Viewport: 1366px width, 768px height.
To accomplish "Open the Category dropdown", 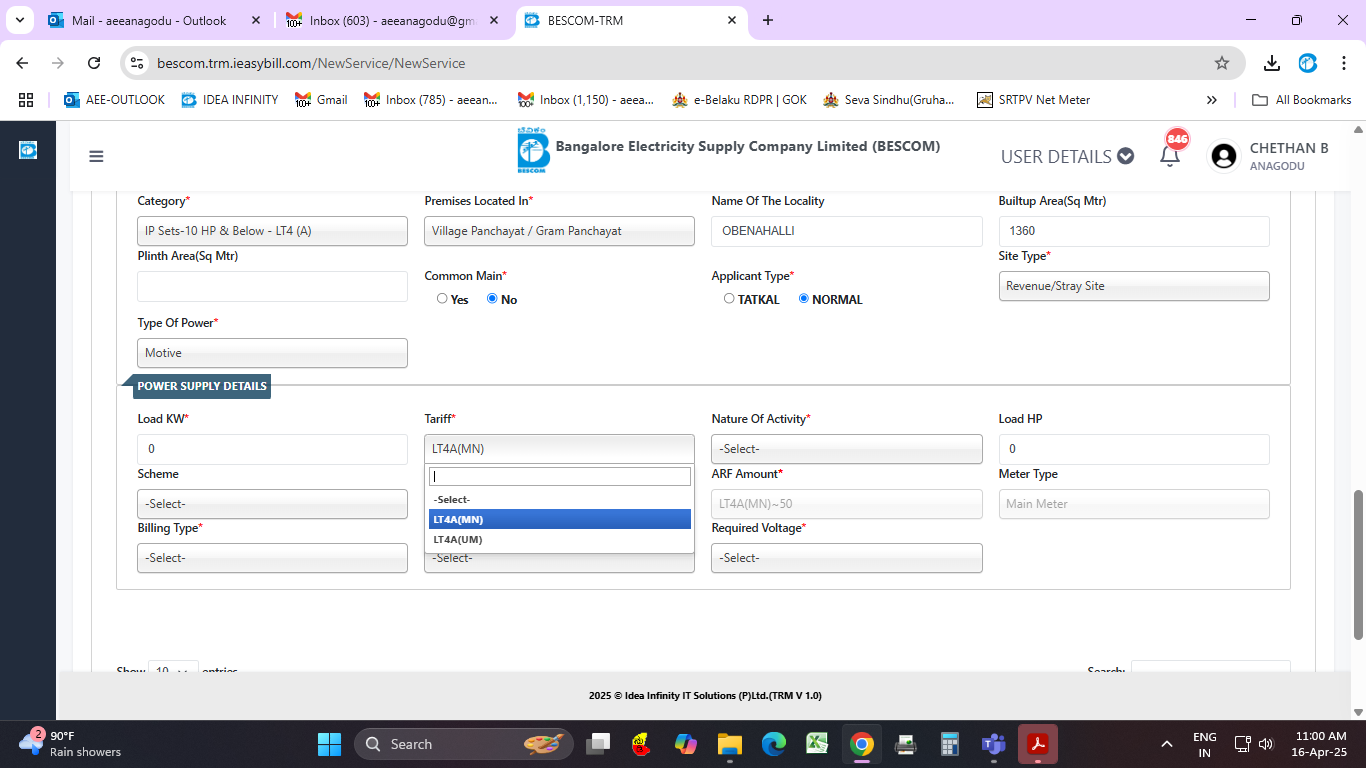I will [x=272, y=231].
